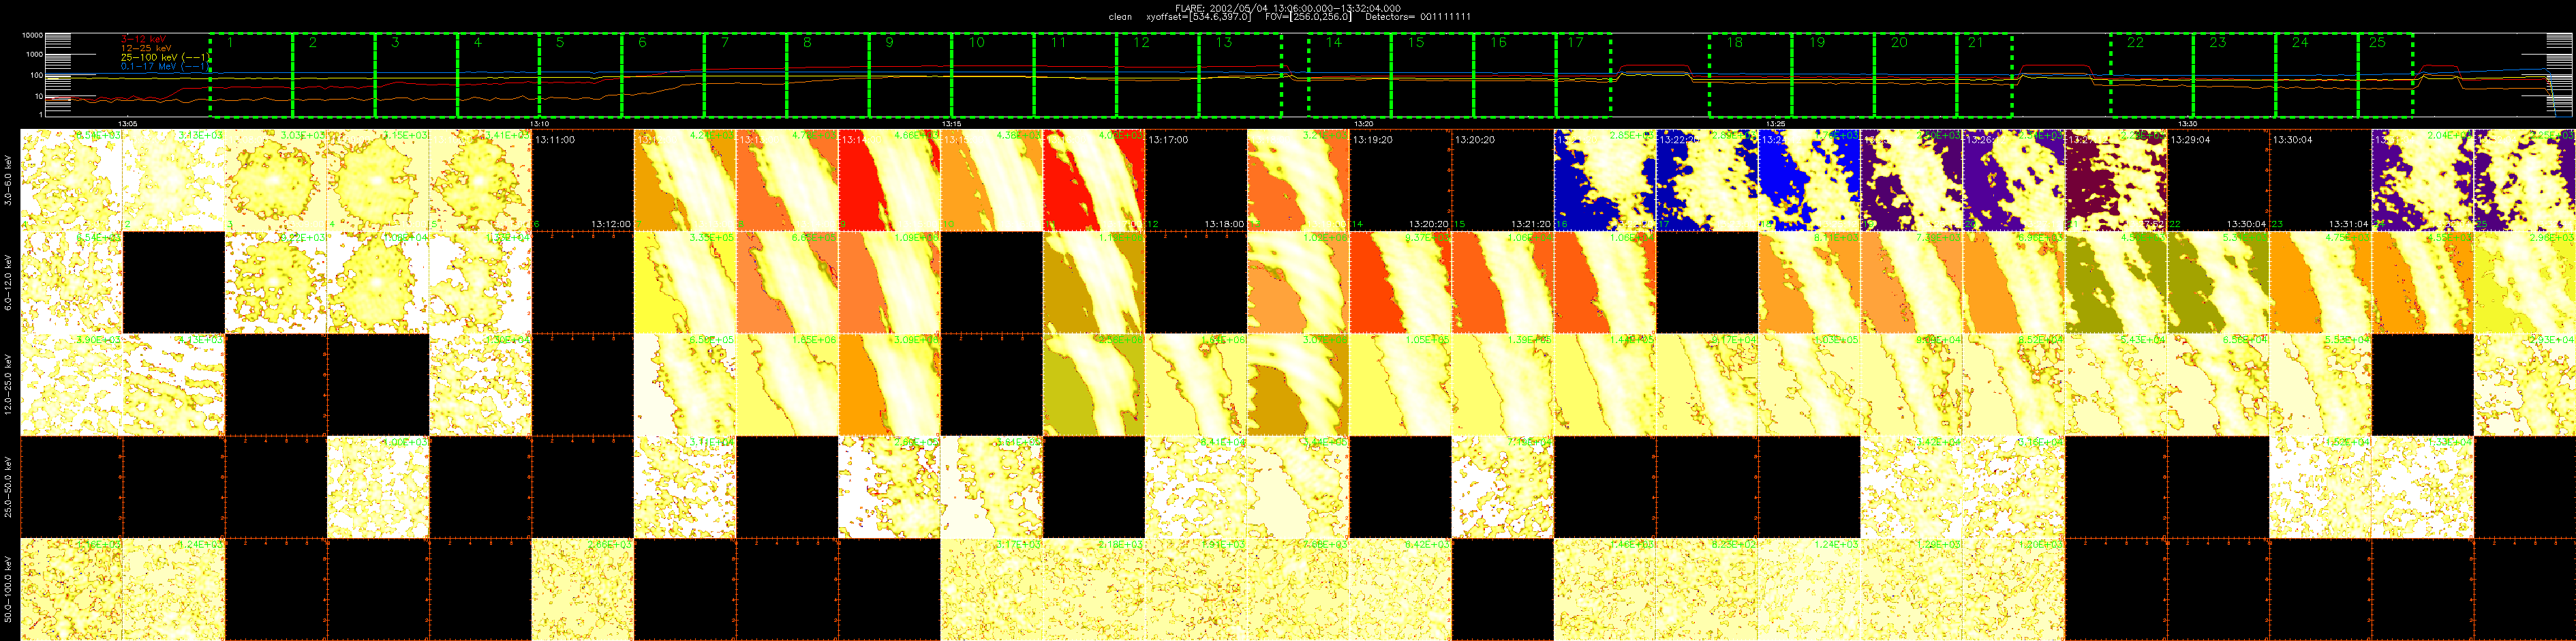Select time interval box 7 in light curve
The image size is (2576, 641).
pyautogui.click(x=745, y=75)
